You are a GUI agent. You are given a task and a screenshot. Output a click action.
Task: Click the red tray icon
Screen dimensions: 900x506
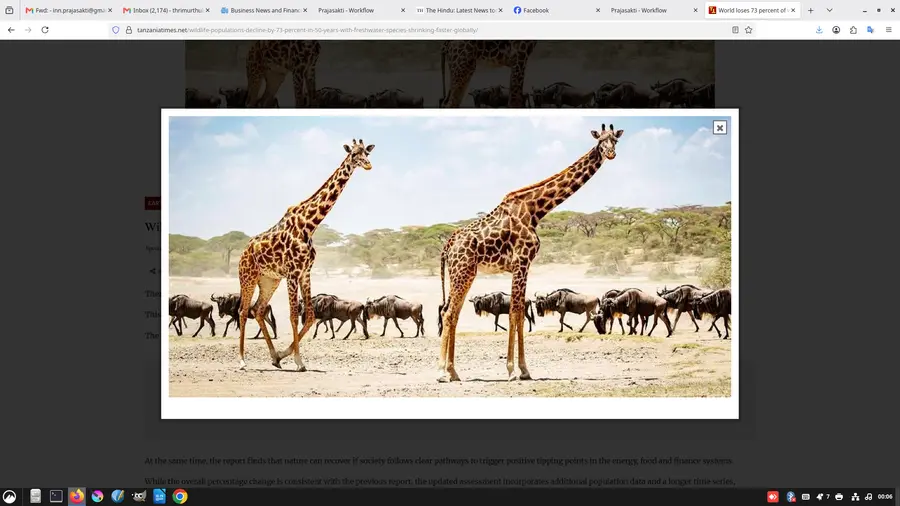(773, 497)
